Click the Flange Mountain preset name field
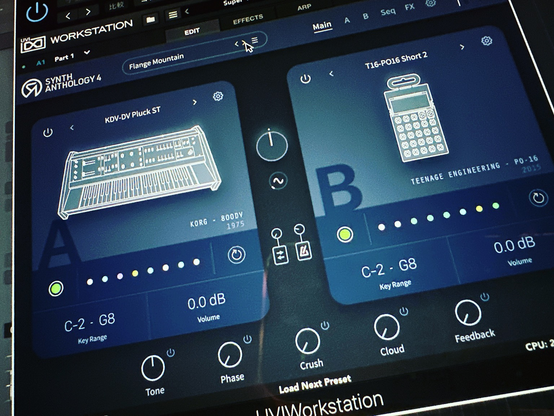Screen dimensions: 554x416 pyautogui.click(x=194, y=53)
